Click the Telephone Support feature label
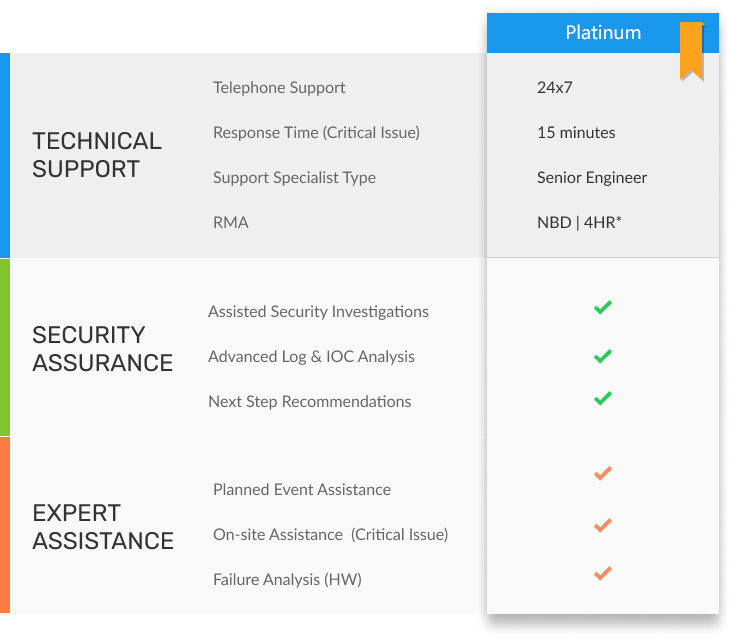Viewport: 731px width, 638px height. point(279,87)
